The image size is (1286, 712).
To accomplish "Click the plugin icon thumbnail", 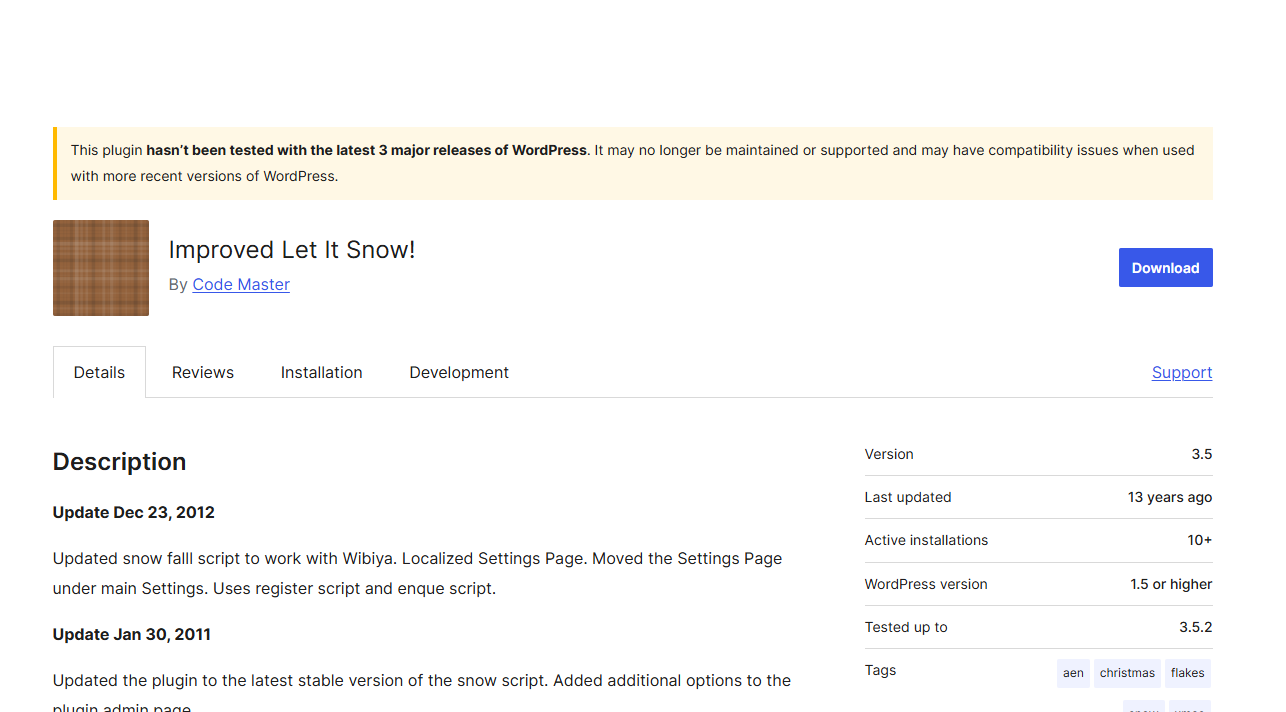I will coord(100,268).
